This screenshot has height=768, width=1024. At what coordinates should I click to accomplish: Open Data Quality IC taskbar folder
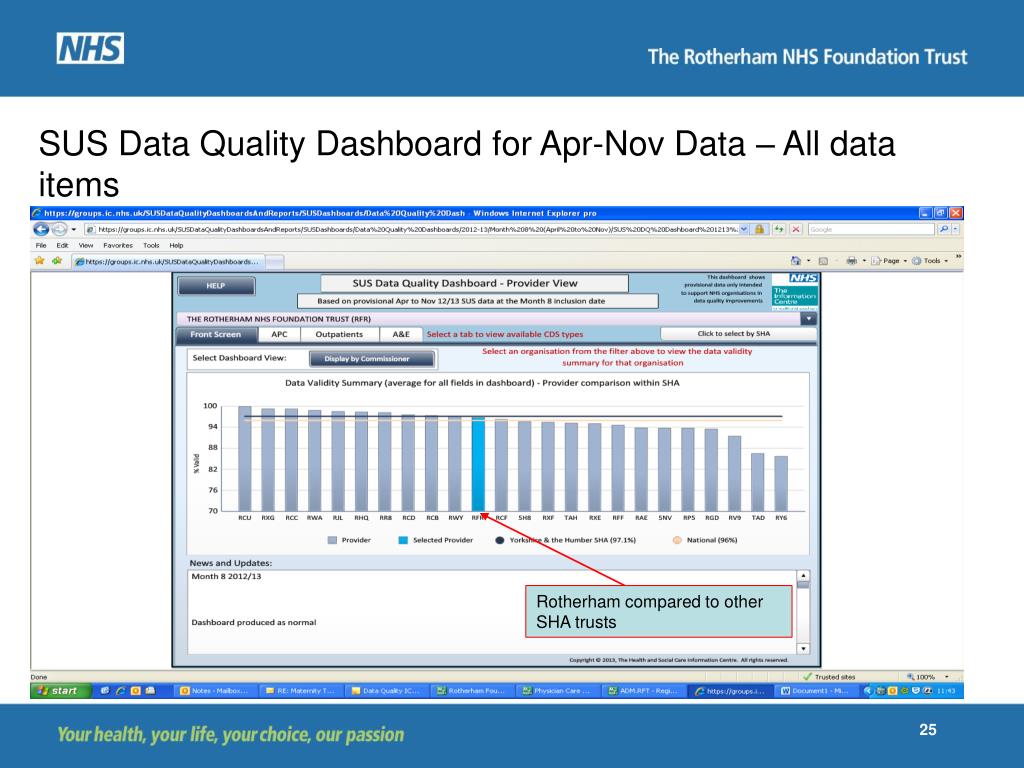click(386, 691)
